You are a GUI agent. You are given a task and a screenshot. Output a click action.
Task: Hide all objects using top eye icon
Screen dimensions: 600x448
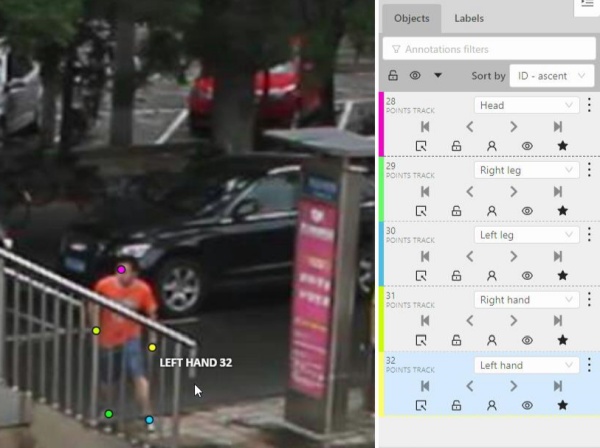click(x=415, y=75)
